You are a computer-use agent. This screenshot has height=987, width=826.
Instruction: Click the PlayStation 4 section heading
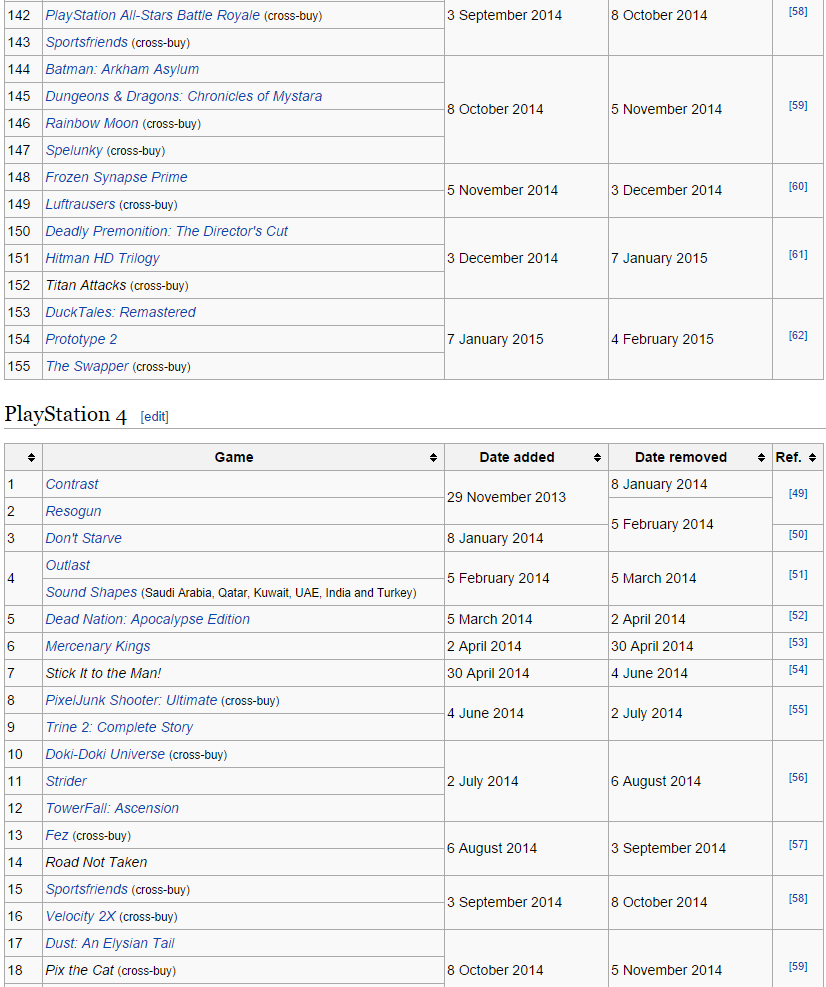coord(65,415)
